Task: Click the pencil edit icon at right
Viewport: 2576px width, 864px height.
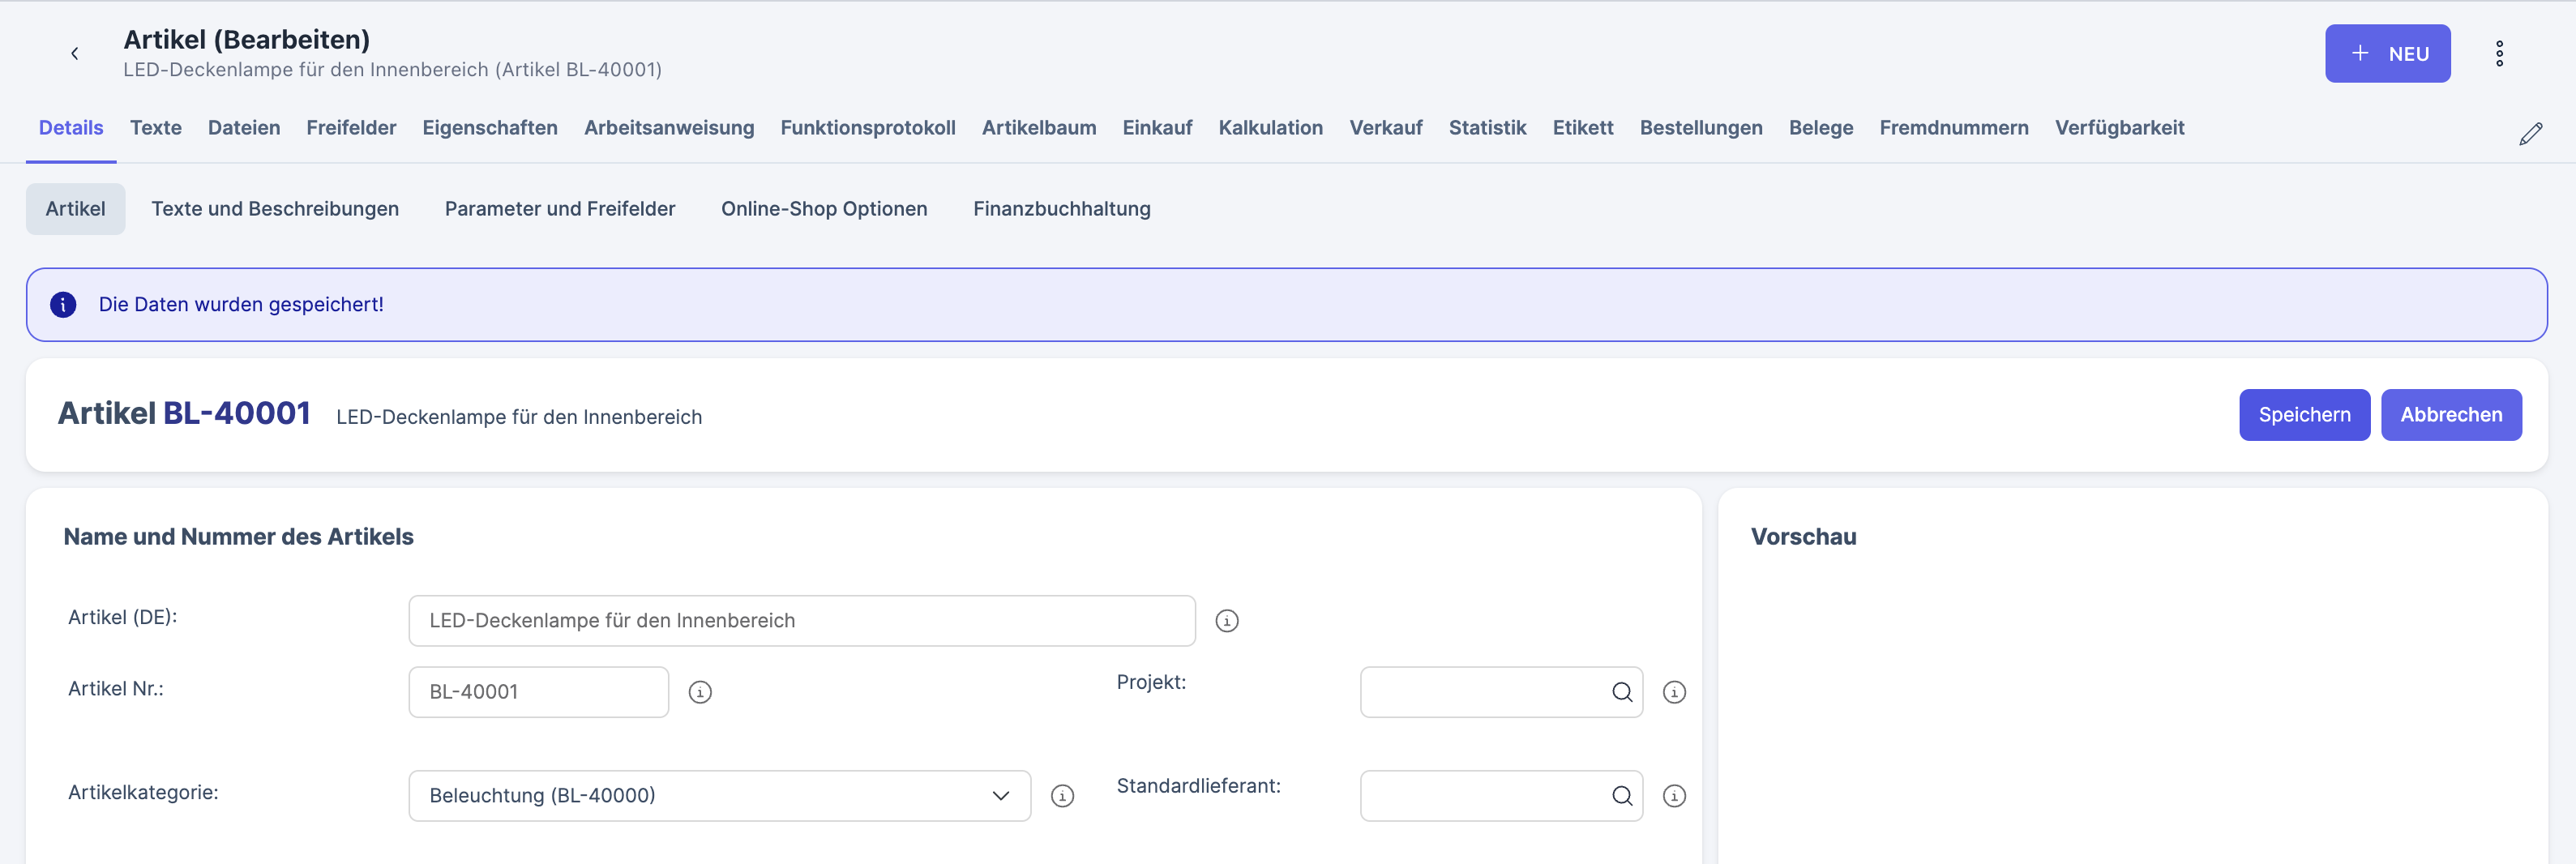Action: click(2530, 134)
